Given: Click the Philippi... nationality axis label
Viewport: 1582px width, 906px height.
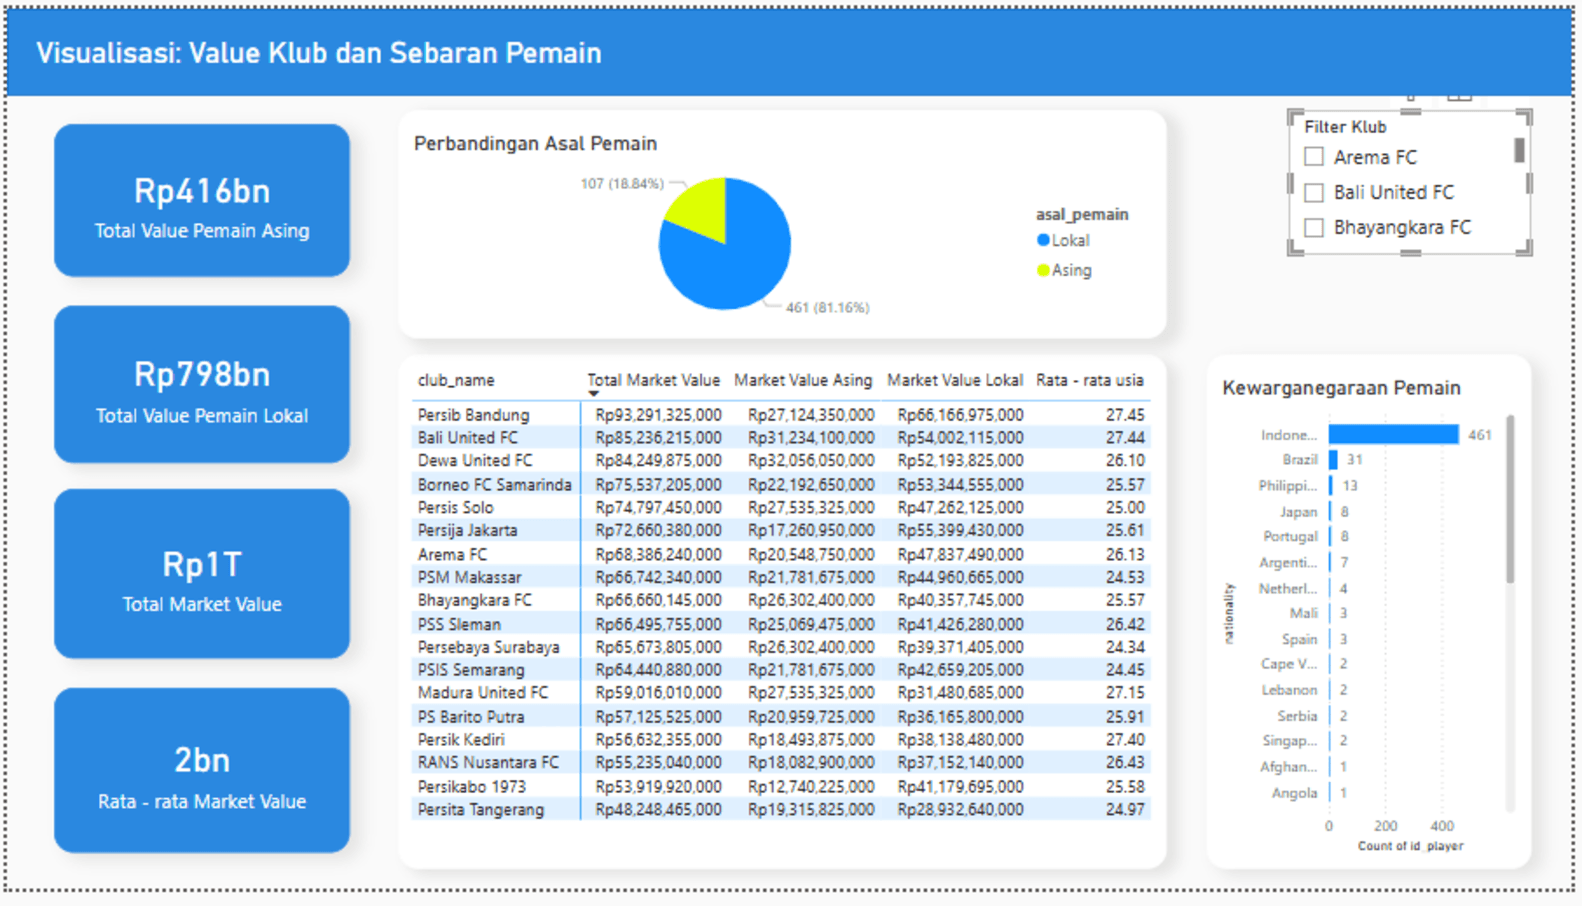Looking at the screenshot, I should tap(1288, 486).
